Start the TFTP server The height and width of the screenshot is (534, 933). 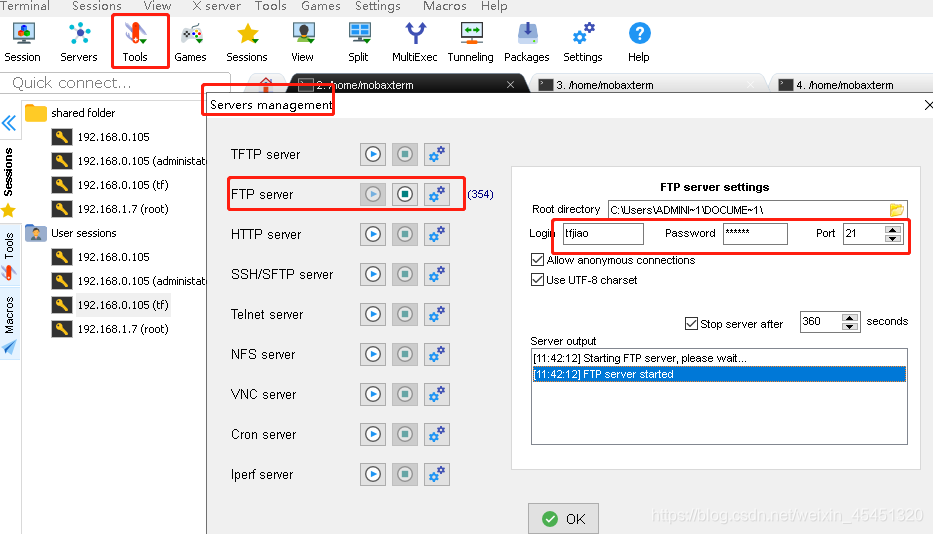pos(373,154)
